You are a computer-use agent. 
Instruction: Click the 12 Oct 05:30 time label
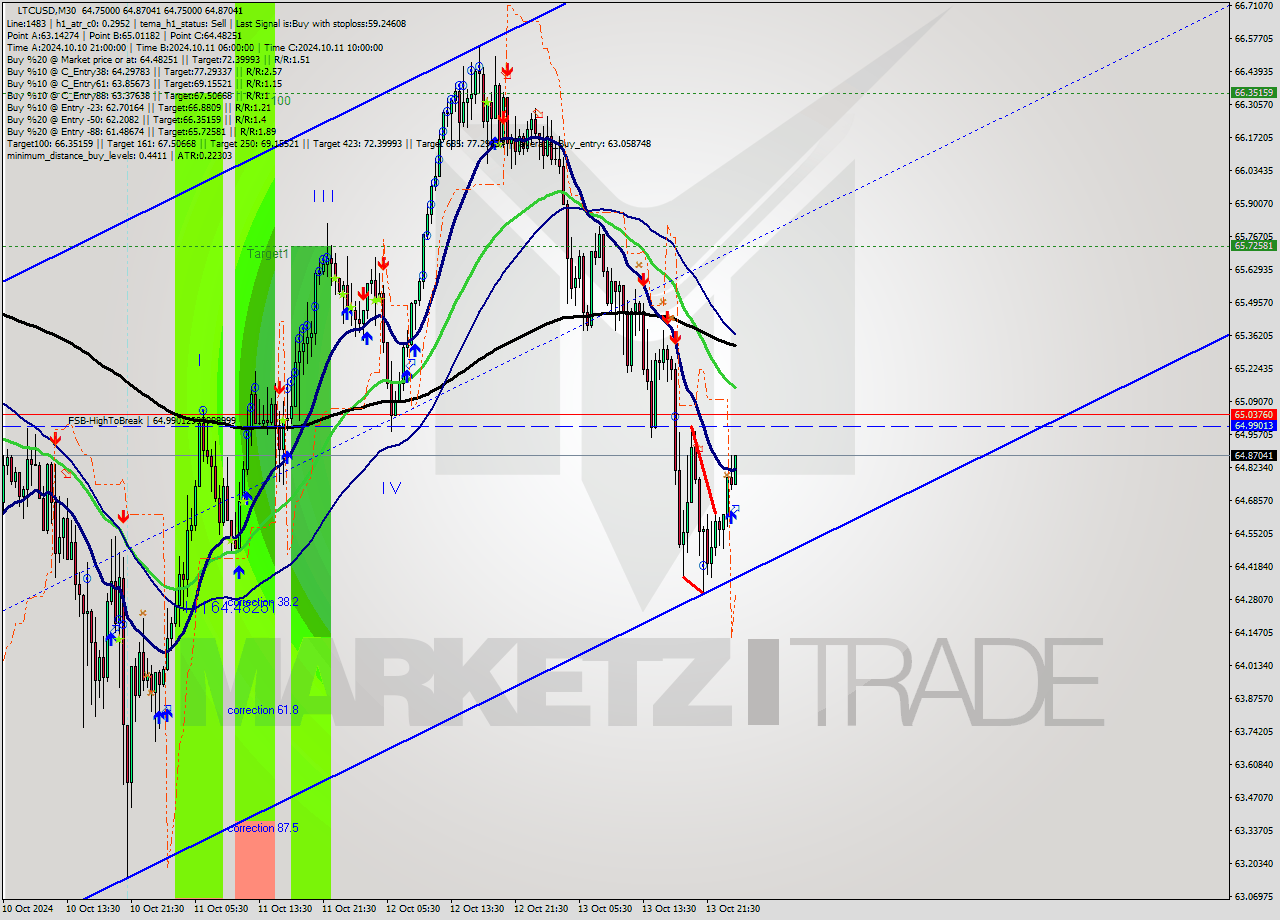(x=414, y=909)
